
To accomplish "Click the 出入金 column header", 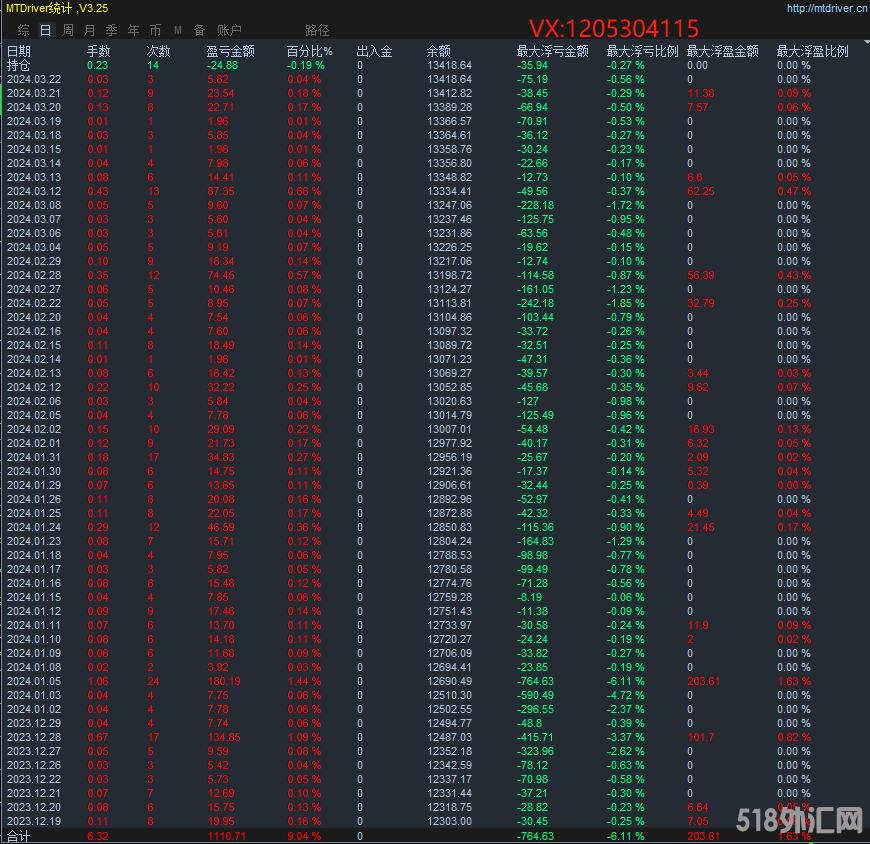I will point(374,52).
